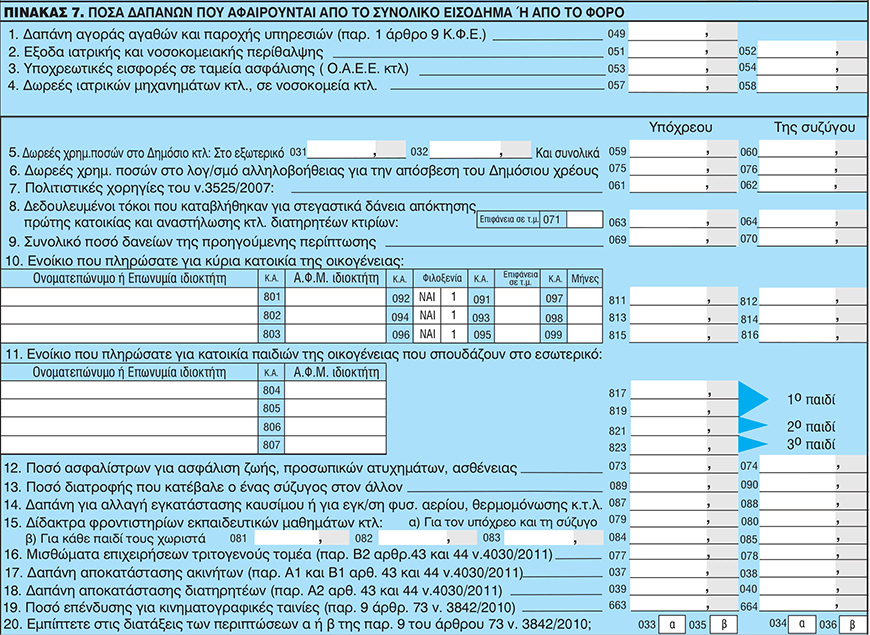Focus the fuel installation expense field 087
Image resolution: width=870 pixels, height=635 pixels.
[x=684, y=501]
